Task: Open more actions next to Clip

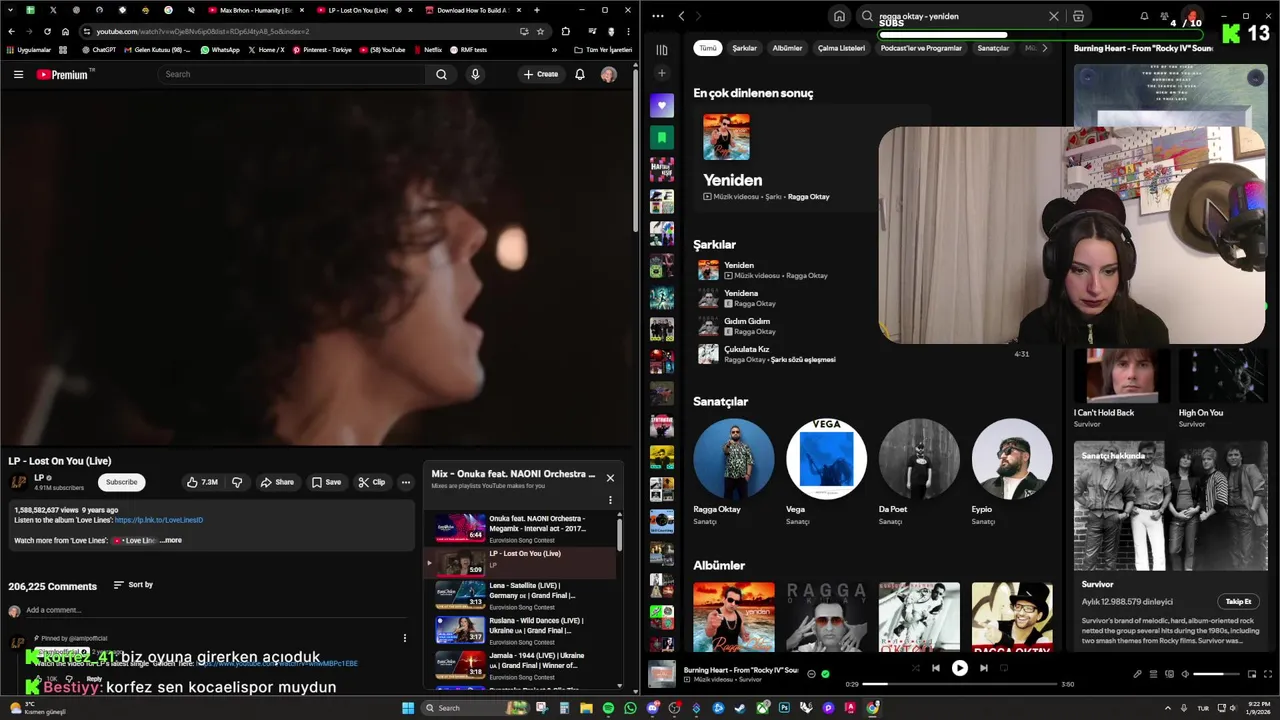Action: pos(406,482)
